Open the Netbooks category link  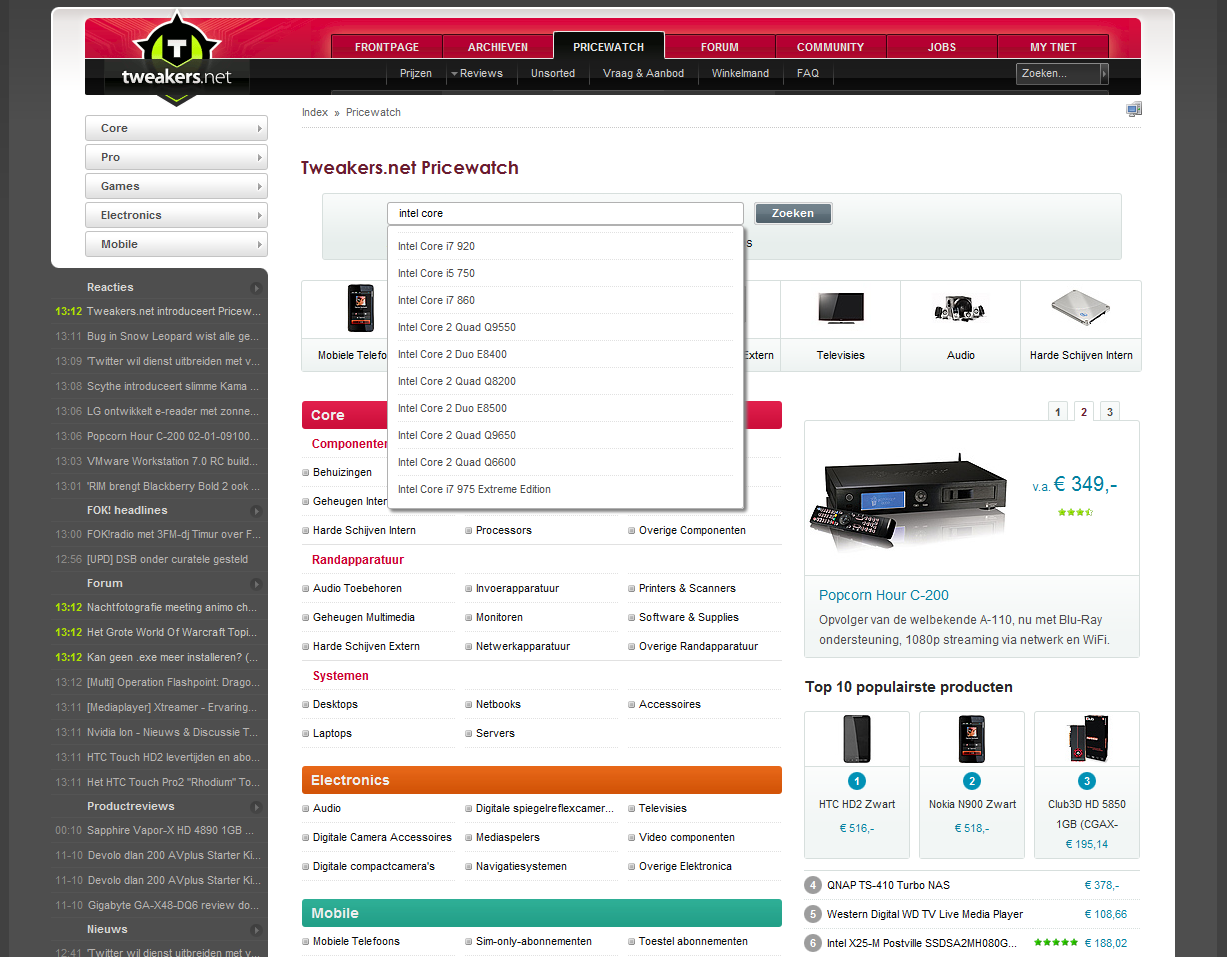click(x=498, y=704)
